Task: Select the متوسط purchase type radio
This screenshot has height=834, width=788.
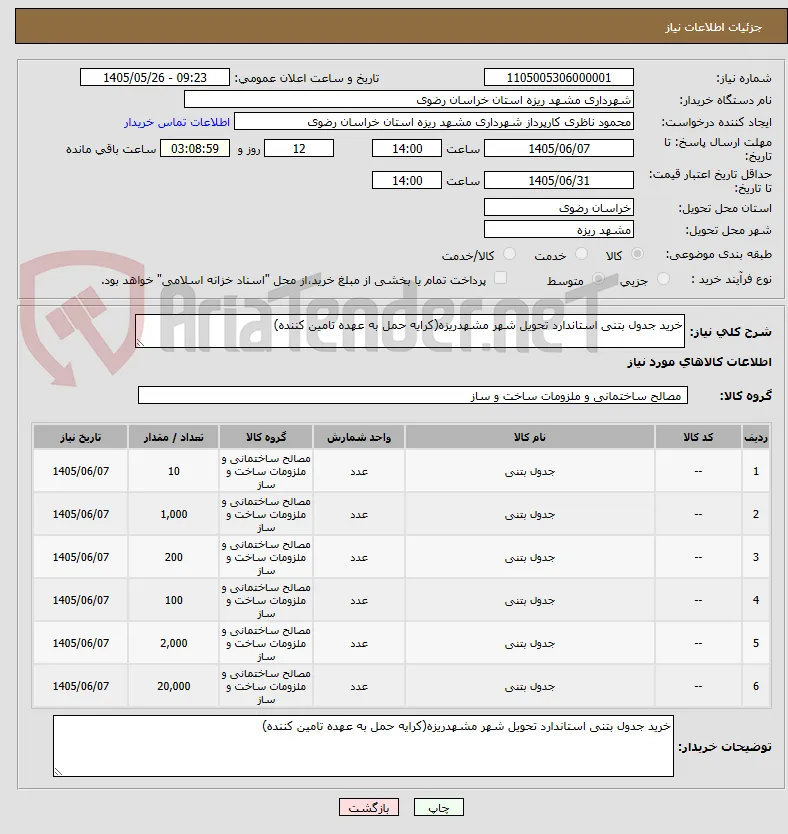Action: point(599,279)
